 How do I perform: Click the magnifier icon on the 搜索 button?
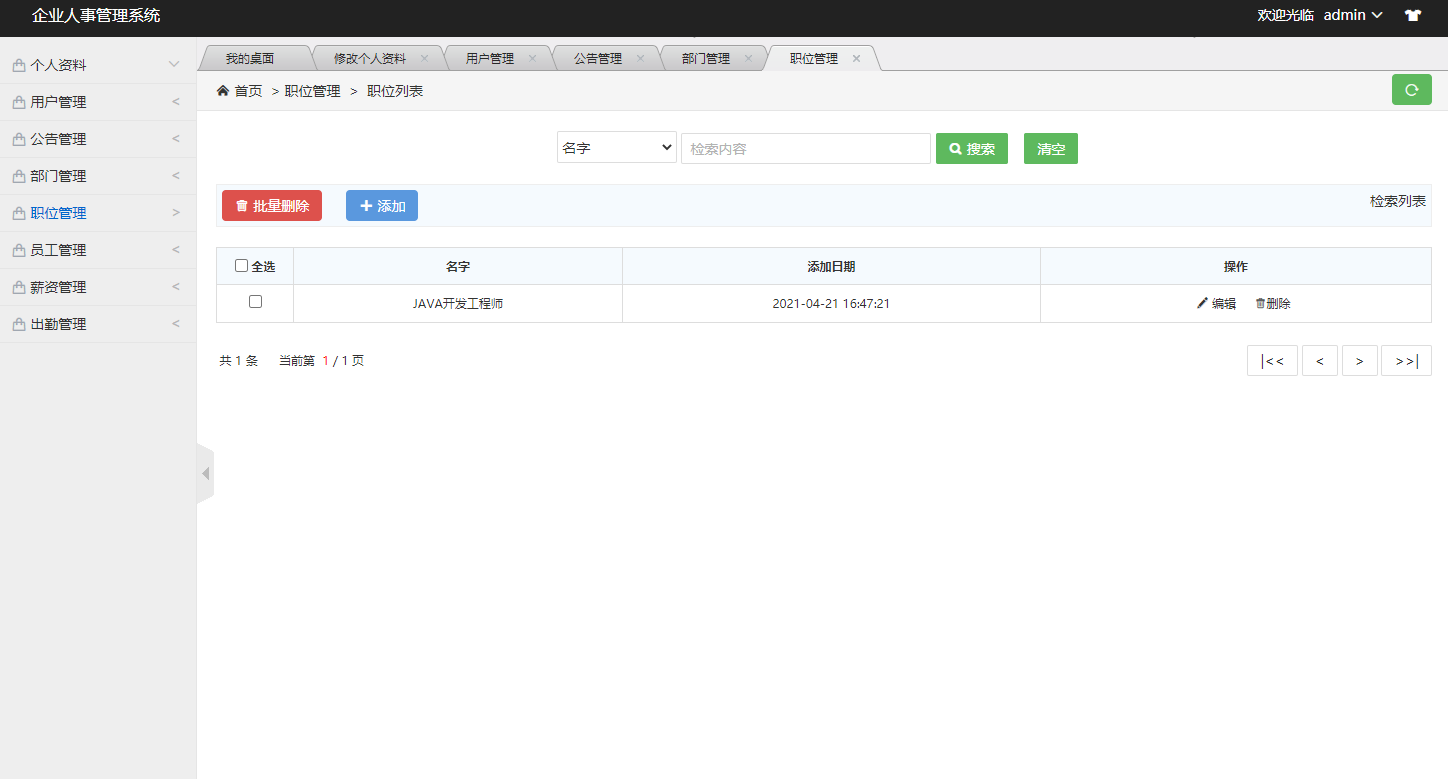point(954,148)
